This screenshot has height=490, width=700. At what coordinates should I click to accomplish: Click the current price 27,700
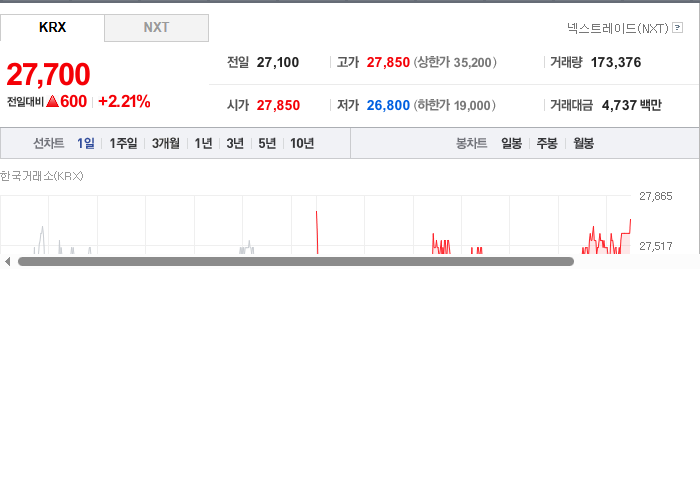coord(48,74)
